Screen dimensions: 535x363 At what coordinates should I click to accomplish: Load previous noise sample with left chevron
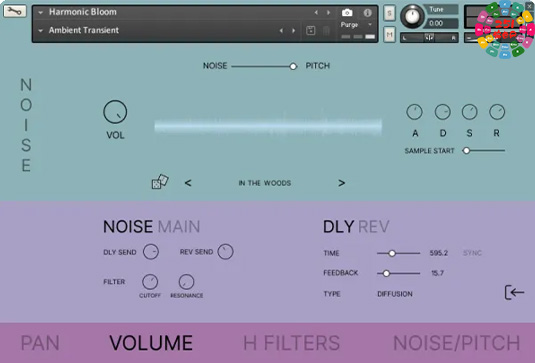tap(188, 183)
